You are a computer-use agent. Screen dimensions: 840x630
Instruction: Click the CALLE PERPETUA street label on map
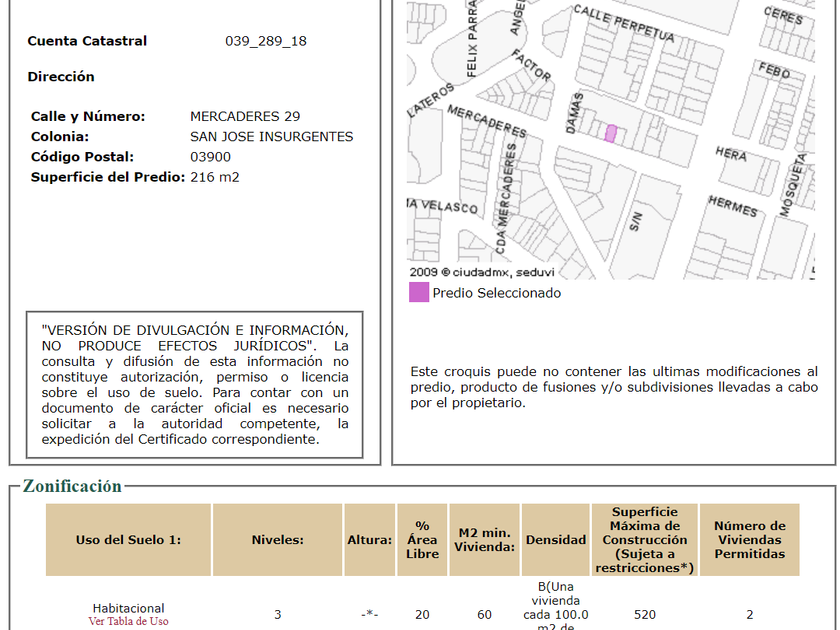tap(624, 23)
